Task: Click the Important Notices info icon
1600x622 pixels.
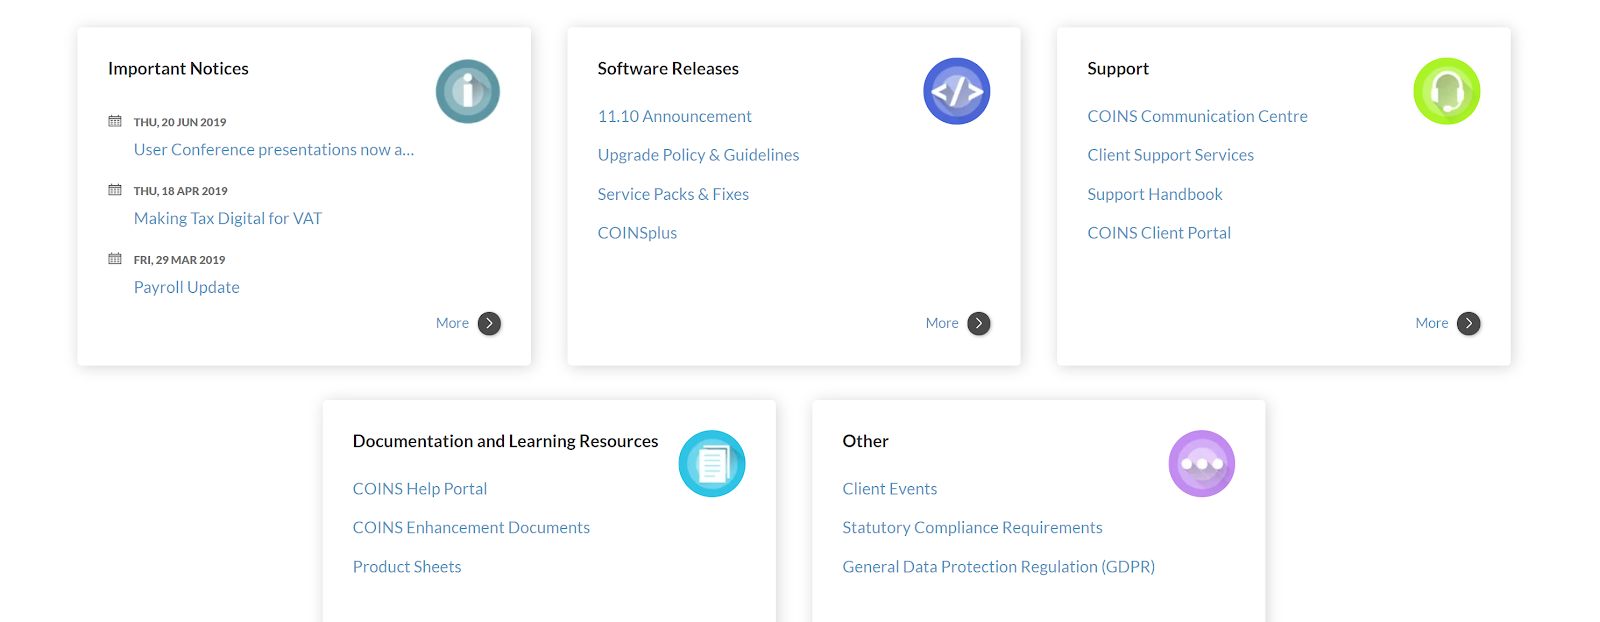Action: click(467, 91)
